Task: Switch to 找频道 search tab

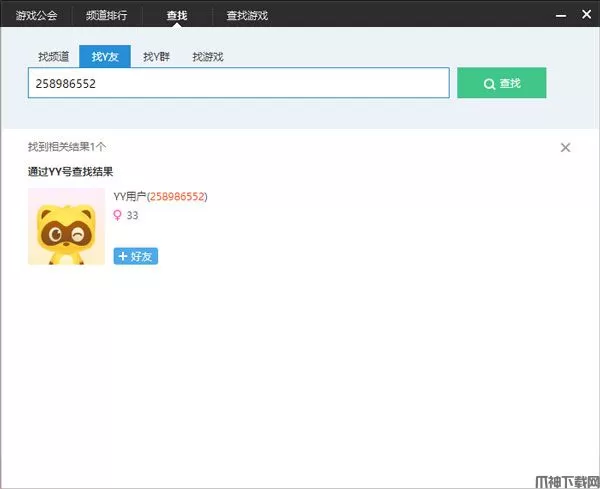Action: coord(54,57)
